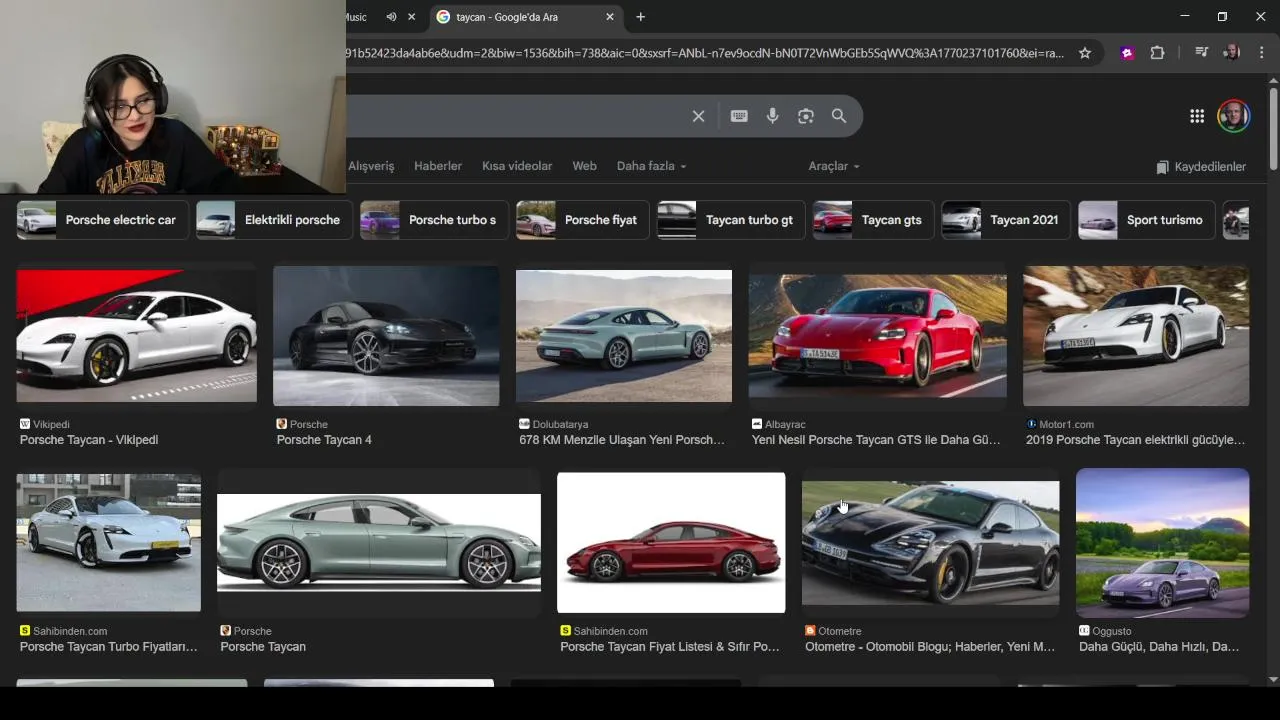Open the dark red Taycan Sahibinden image
This screenshot has width=1280, height=720.
pos(671,542)
